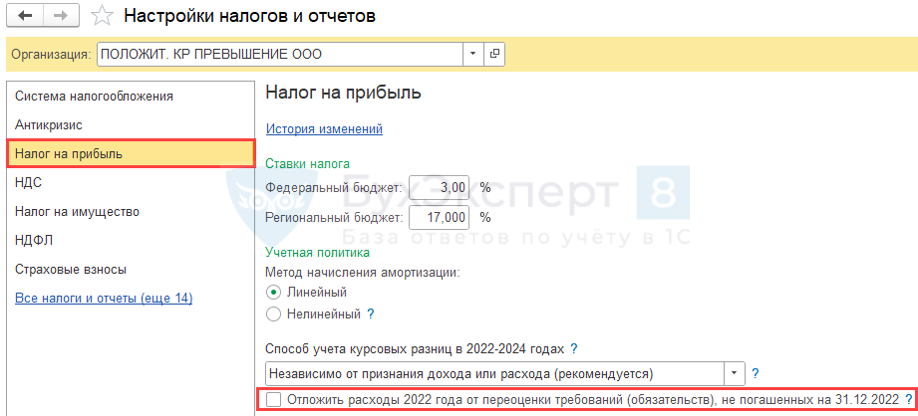
Task: Open help for the Нелинейный amortization method
Action: 370,314
